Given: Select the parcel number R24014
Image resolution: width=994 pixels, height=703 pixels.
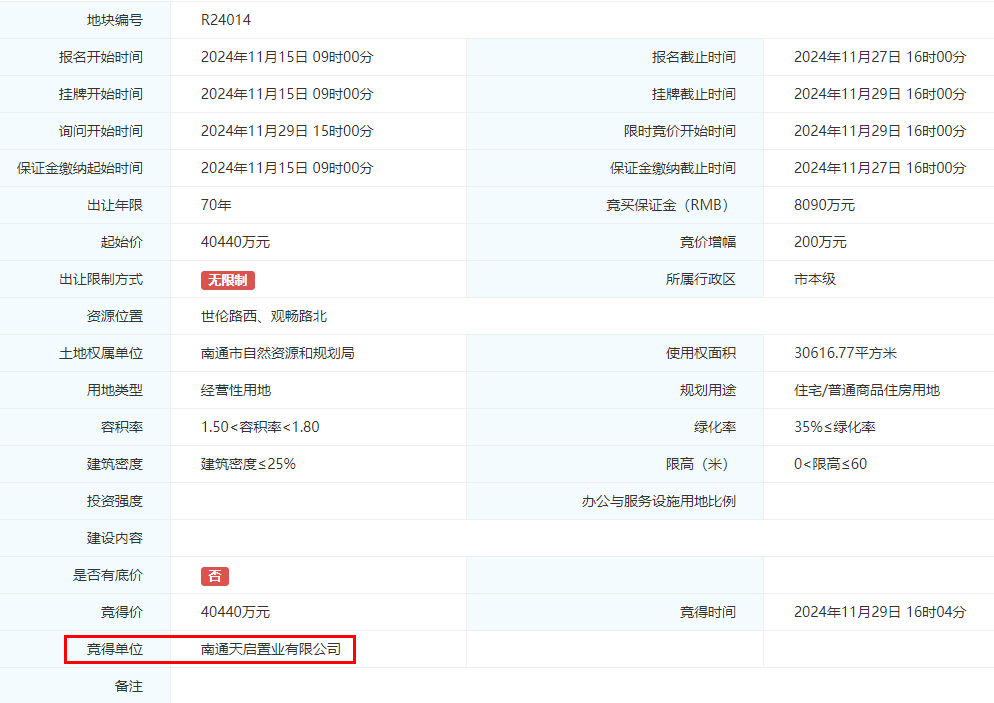Looking at the screenshot, I should [226, 20].
